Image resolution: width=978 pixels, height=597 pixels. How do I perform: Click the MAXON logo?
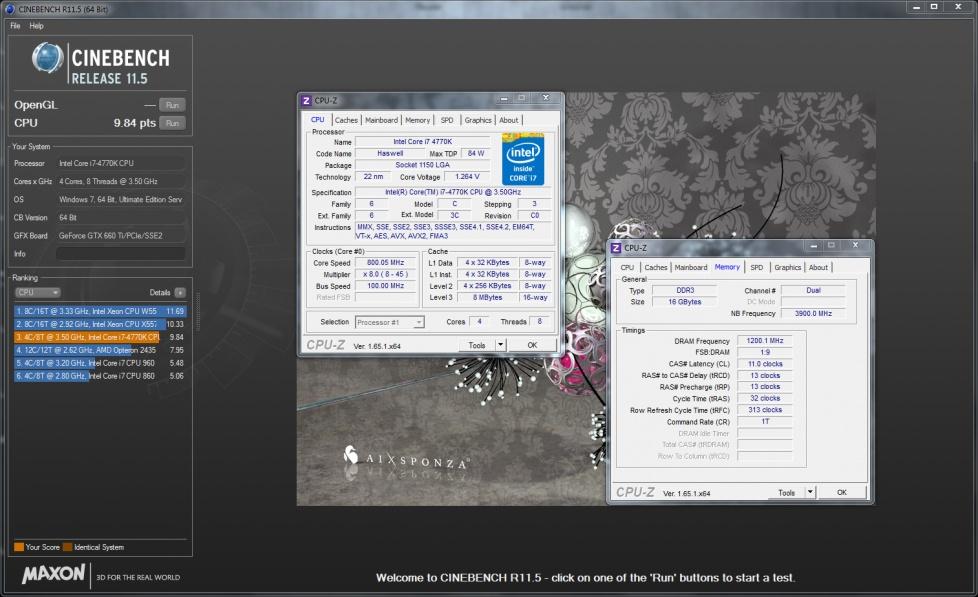[54, 574]
